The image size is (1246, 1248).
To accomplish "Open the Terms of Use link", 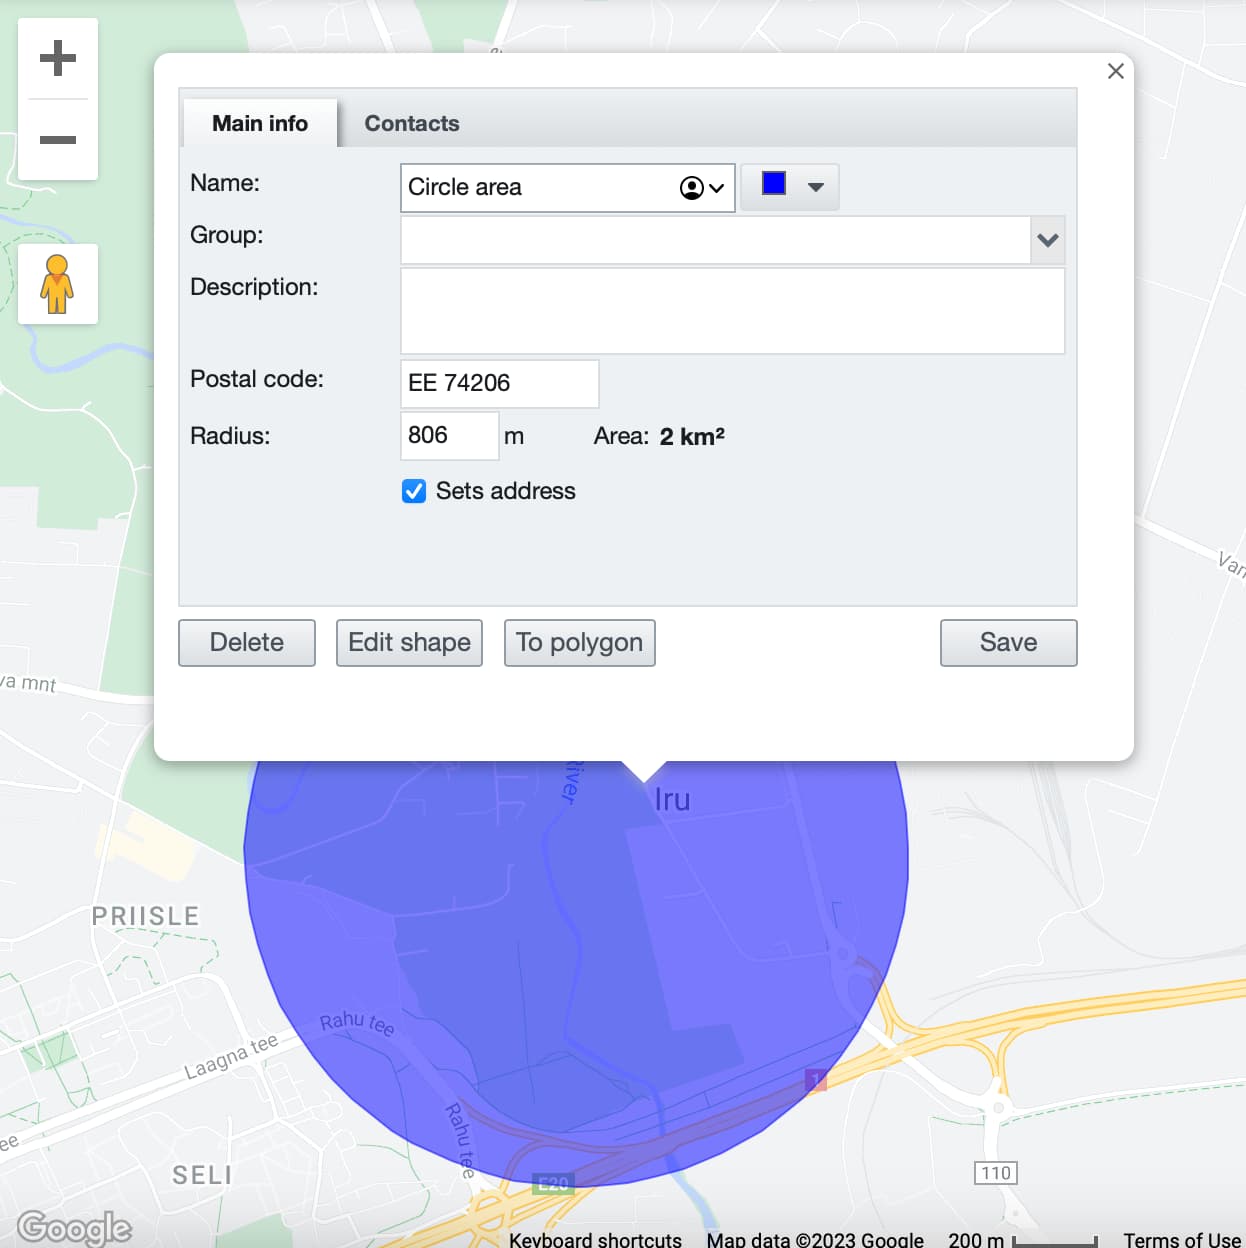I will click(x=1181, y=1239).
